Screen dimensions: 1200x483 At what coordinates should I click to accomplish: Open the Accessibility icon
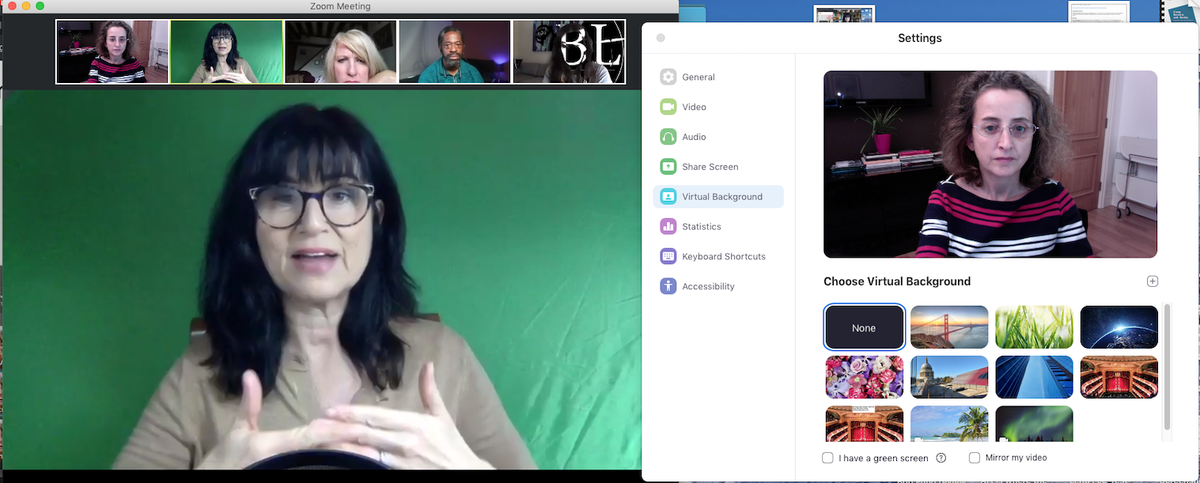click(668, 287)
